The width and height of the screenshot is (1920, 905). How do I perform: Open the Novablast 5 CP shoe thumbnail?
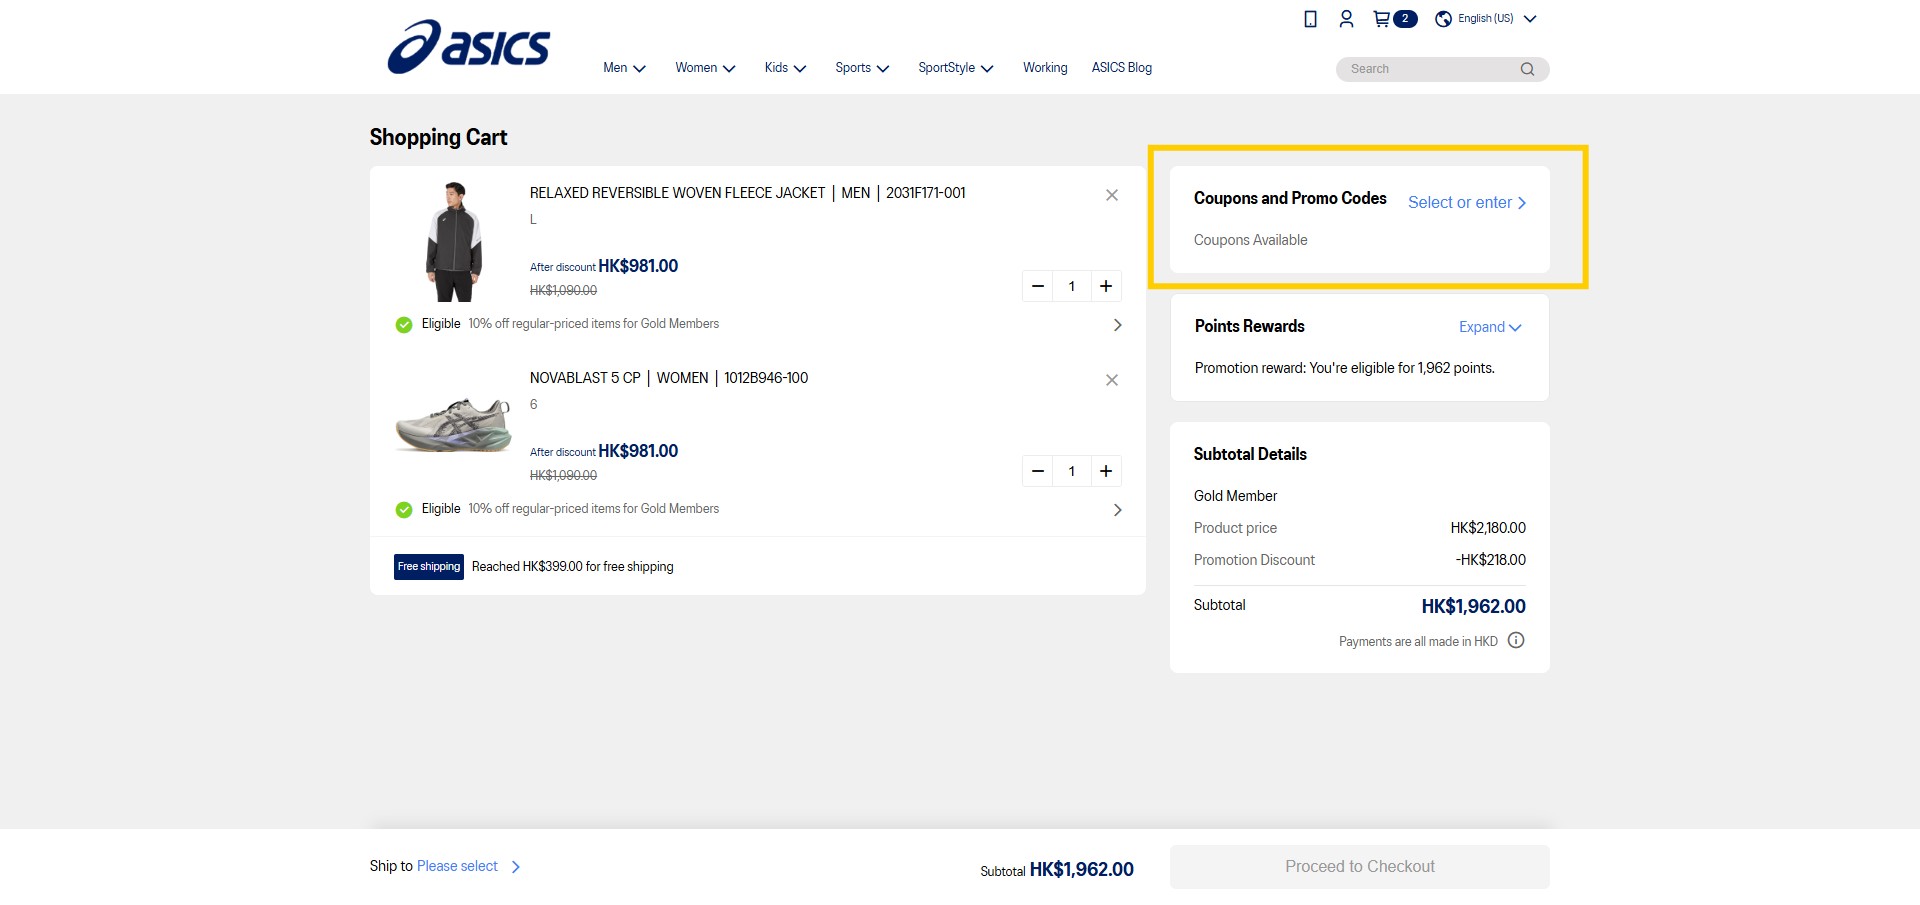click(454, 426)
